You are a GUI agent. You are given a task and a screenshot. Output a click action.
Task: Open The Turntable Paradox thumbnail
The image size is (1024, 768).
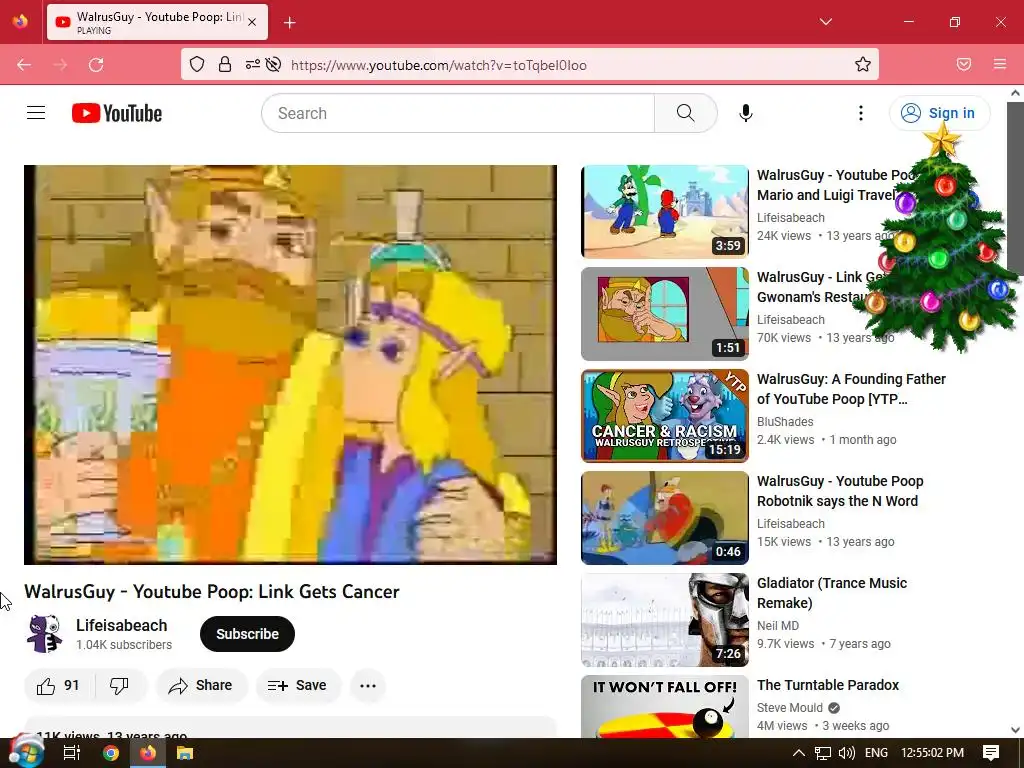pos(665,707)
